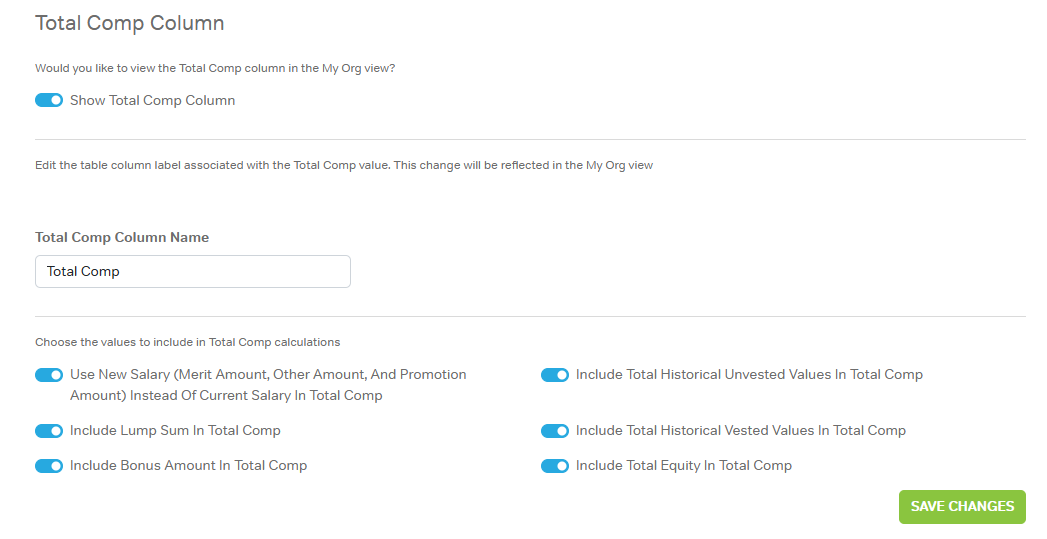Click the bold 'Total Comp Column Name' field label
This screenshot has width=1047, height=539.
[122, 238]
